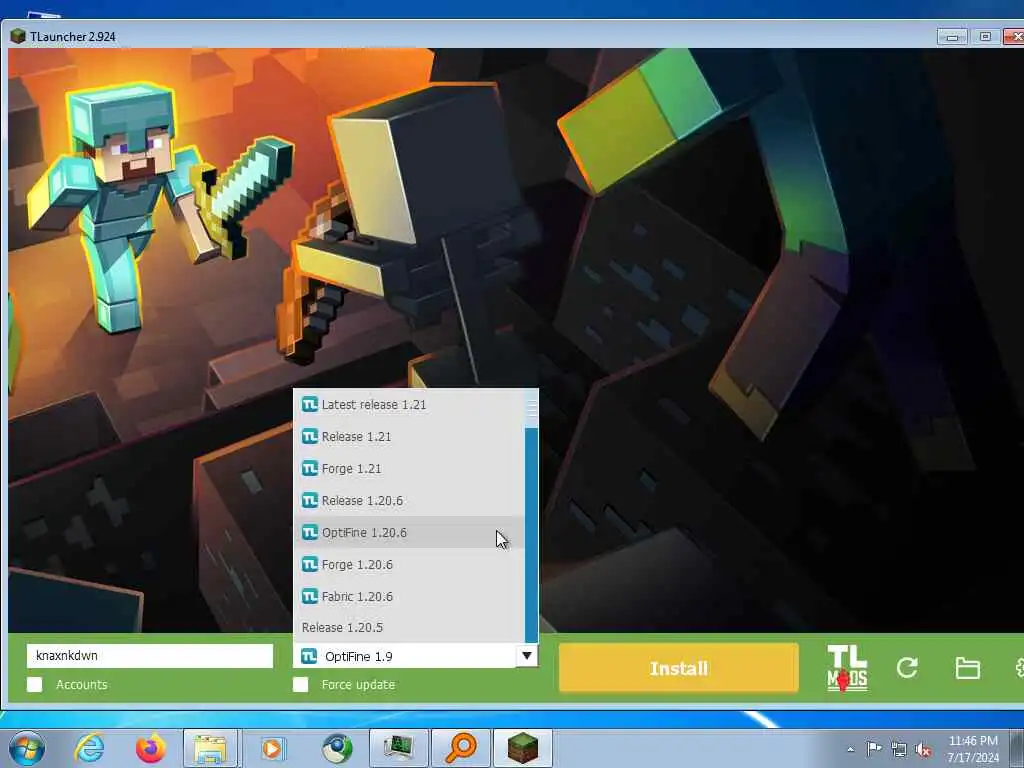
Task: Open the monitor app taskbar icon
Action: click(x=398, y=748)
